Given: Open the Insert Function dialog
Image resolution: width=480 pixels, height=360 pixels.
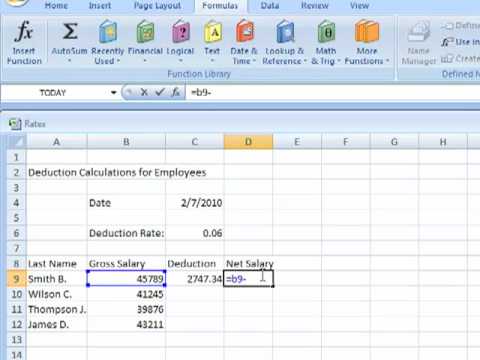Looking at the screenshot, I should 24,42.
